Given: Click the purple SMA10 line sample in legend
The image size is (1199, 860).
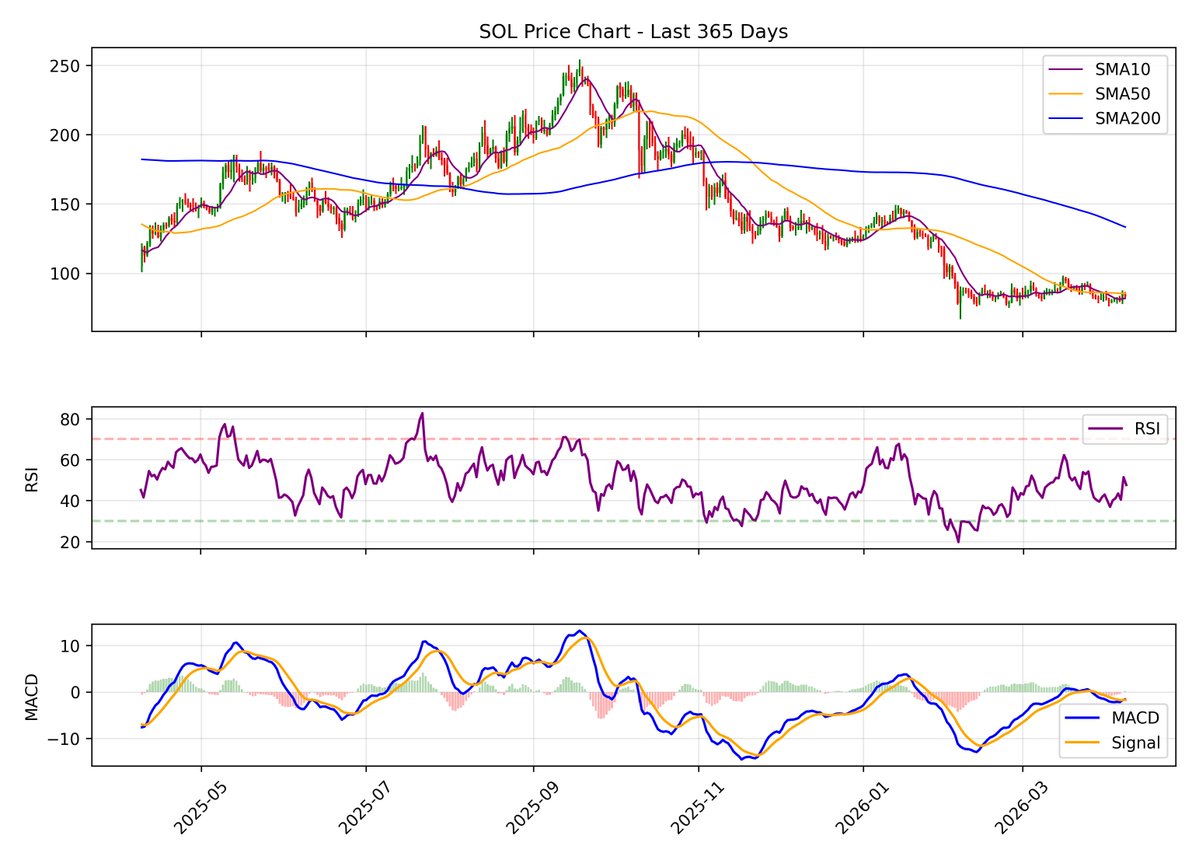Looking at the screenshot, I should coord(1066,70).
